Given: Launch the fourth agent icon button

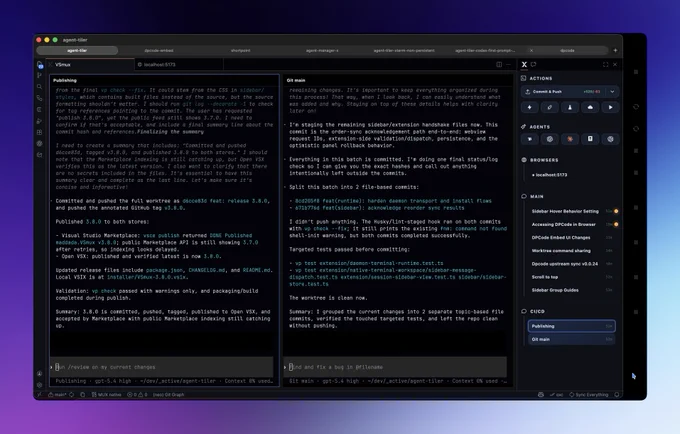Looking at the screenshot, I should point(590,139).
